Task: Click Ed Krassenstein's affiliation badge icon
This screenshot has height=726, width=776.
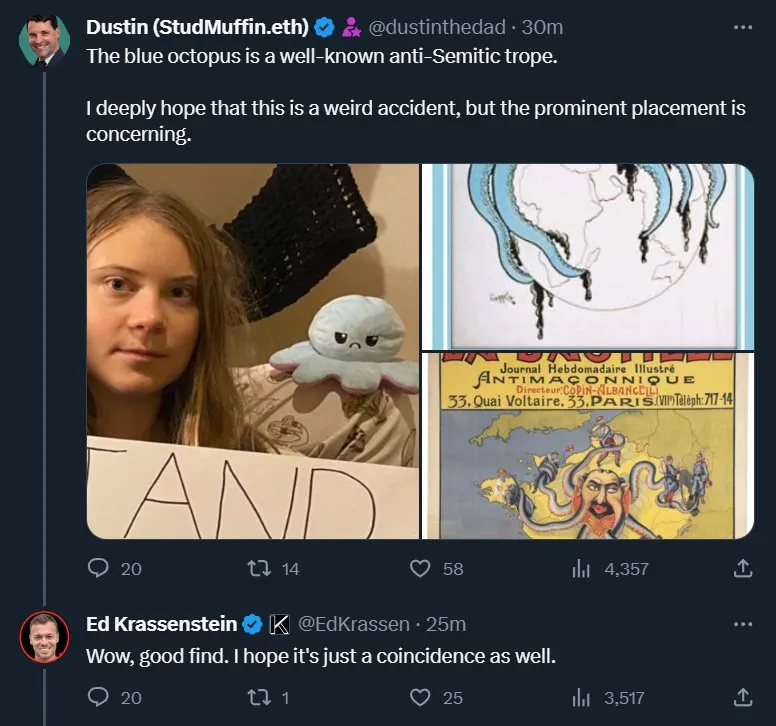Action: pos(281,624)
